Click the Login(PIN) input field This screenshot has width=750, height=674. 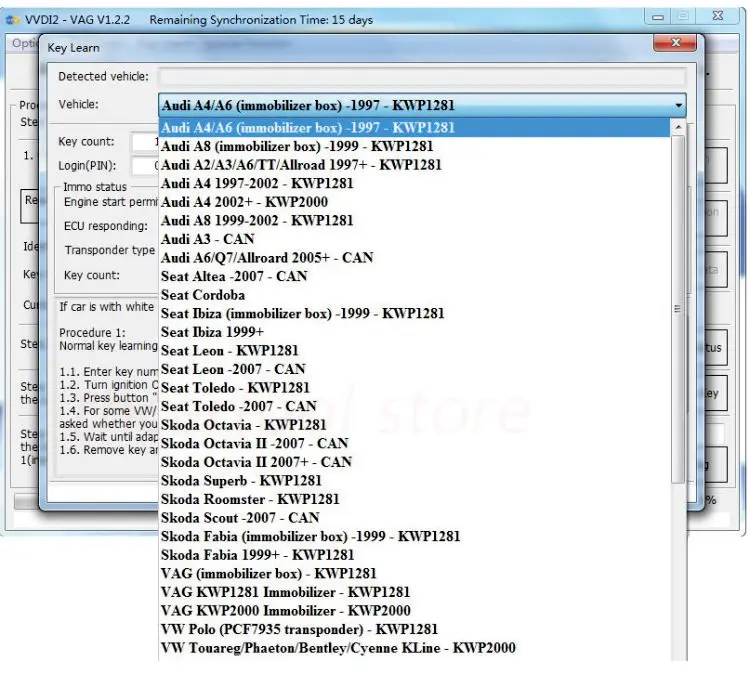coord(145,166)
